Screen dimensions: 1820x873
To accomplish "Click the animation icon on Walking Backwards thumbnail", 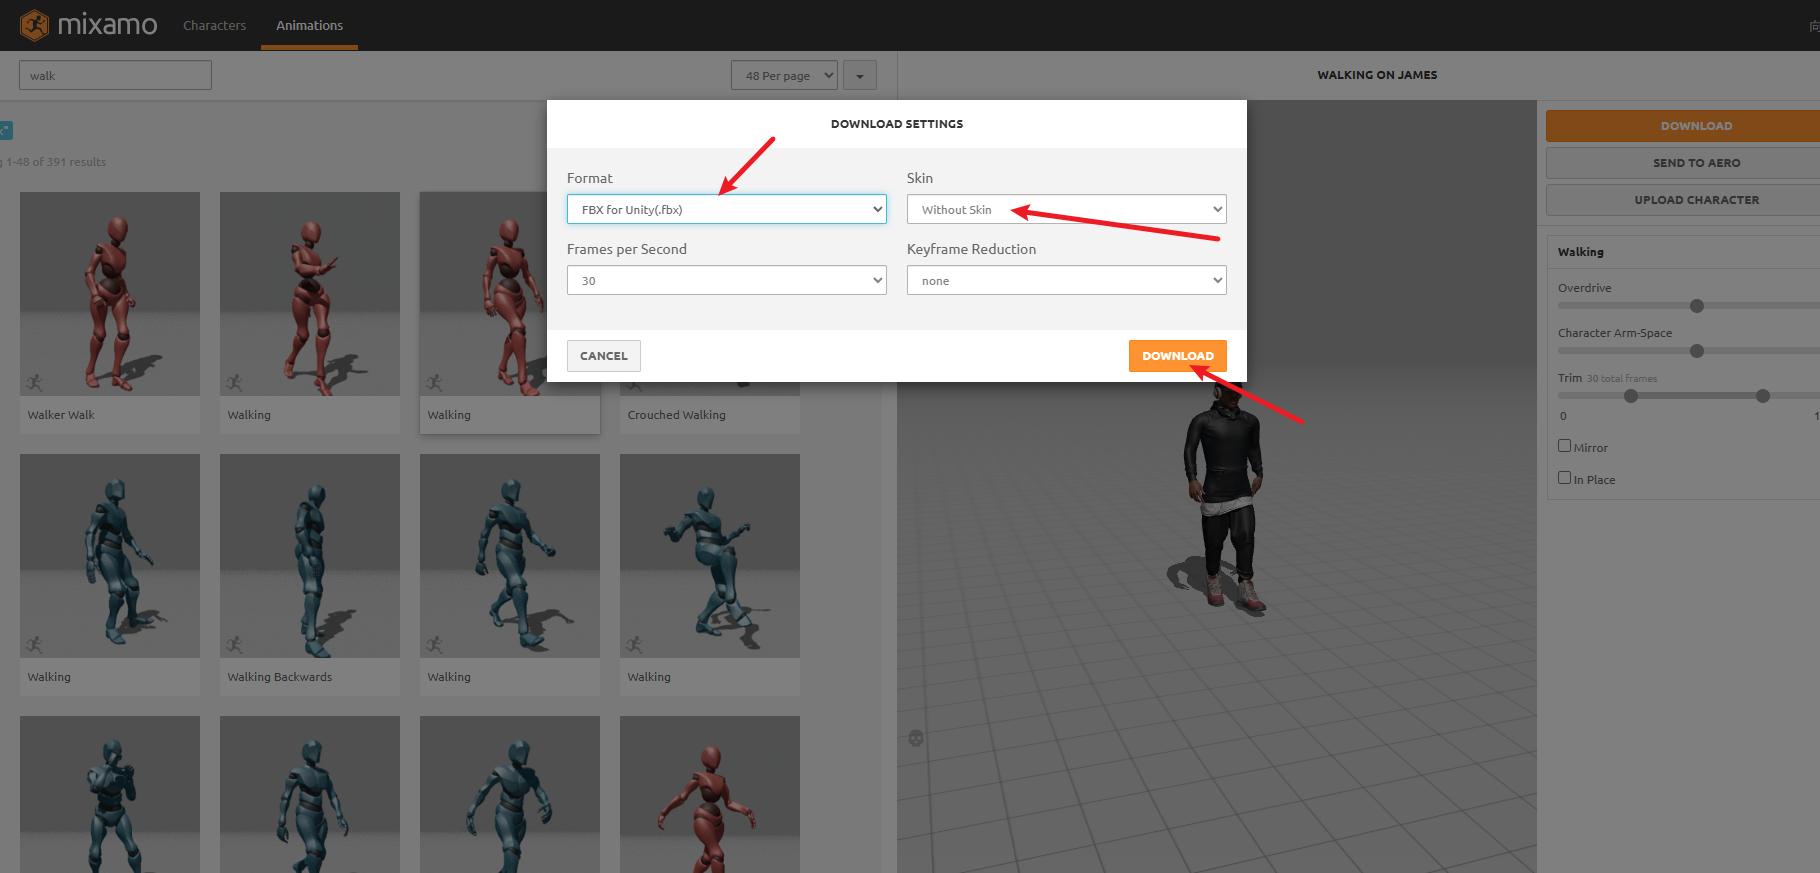I will (x=234, y=644).
